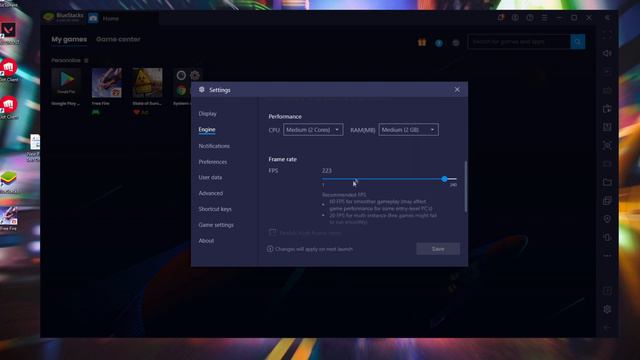Click the rotate device sidebar icon
Image resolution: width=640 pixels, height=360 pixels.
(x=607, y=237)
